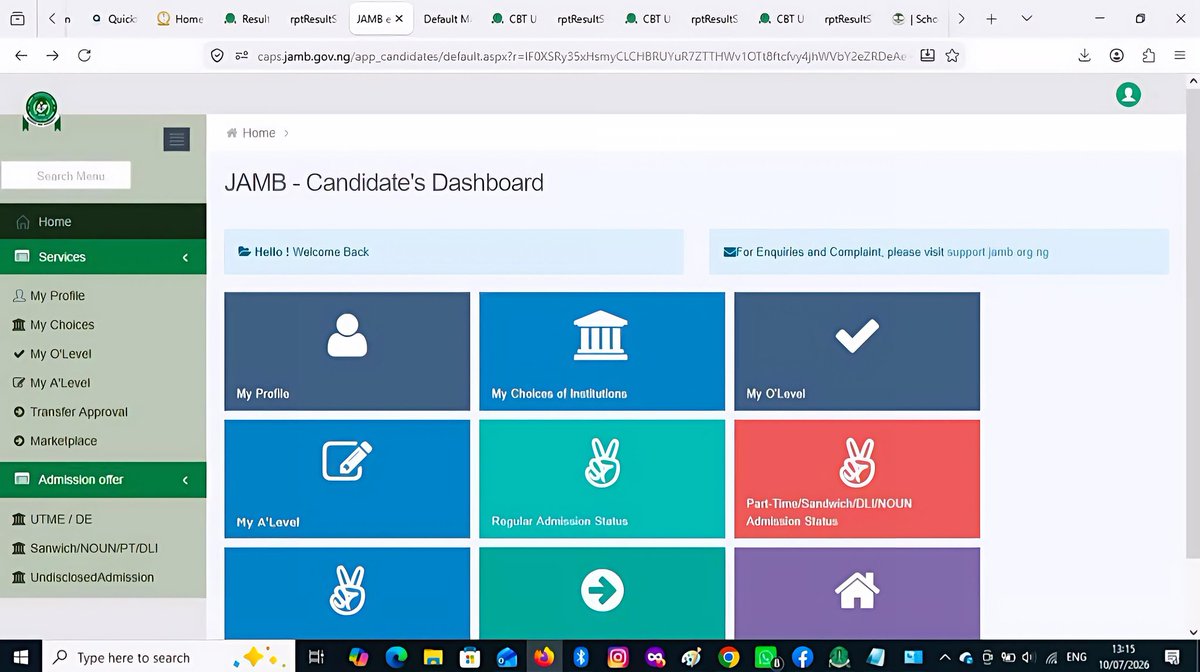The width and height of the screenshot is (1200, 672).
Task: Click the tracking protection shield icon
Action: (x=216, y=56)
